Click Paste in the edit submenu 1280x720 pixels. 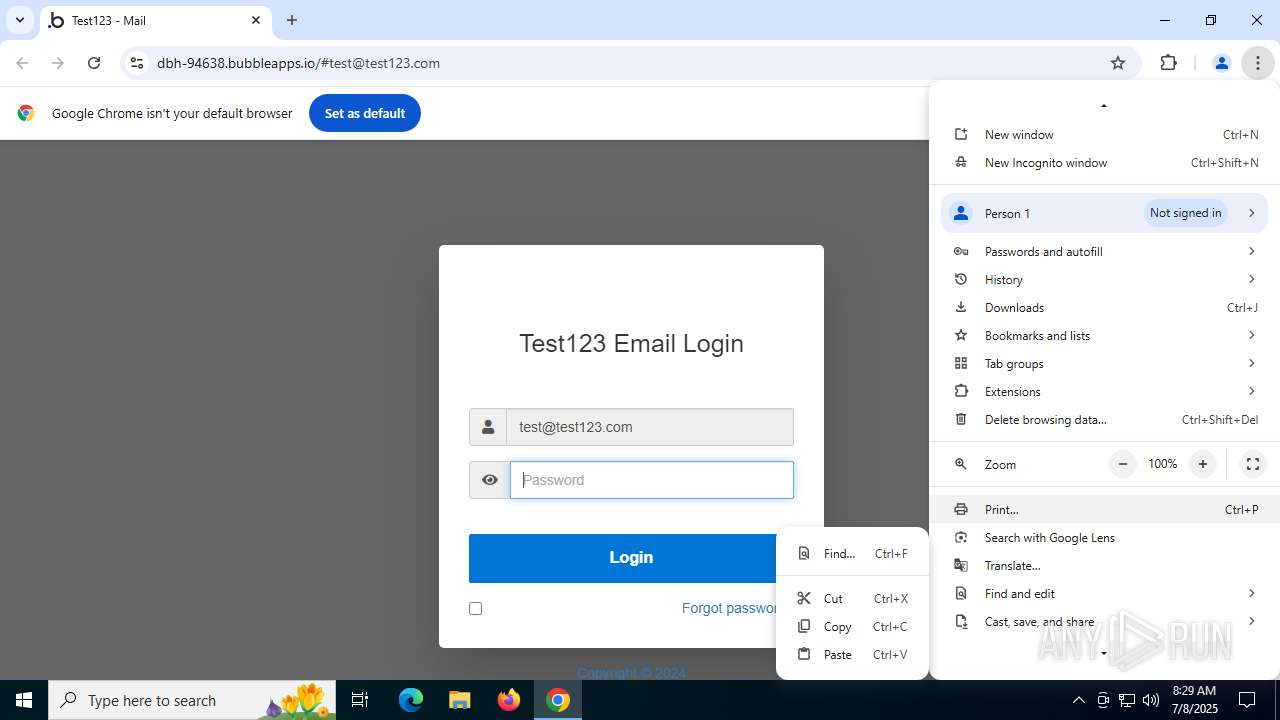coord(852,654)
